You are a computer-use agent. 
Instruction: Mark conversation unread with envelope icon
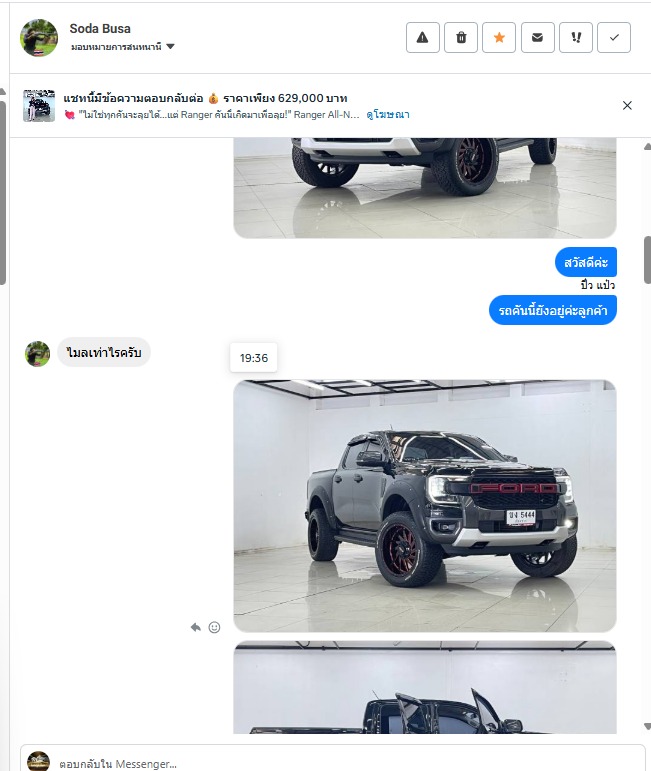537,37
